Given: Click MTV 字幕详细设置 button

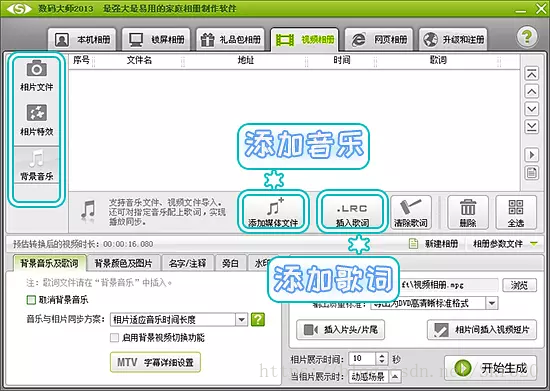Looking at the screenshot, I should pos(155,362).
